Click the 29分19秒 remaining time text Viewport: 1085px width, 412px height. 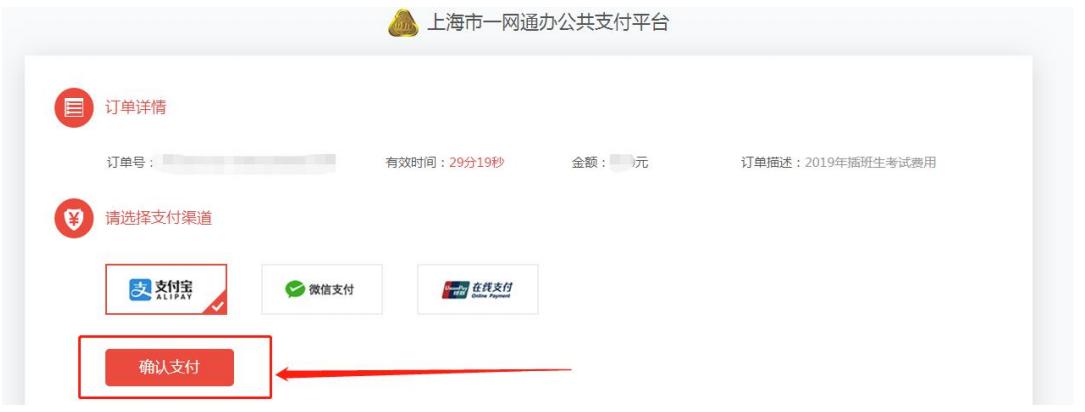coord(477,163)
